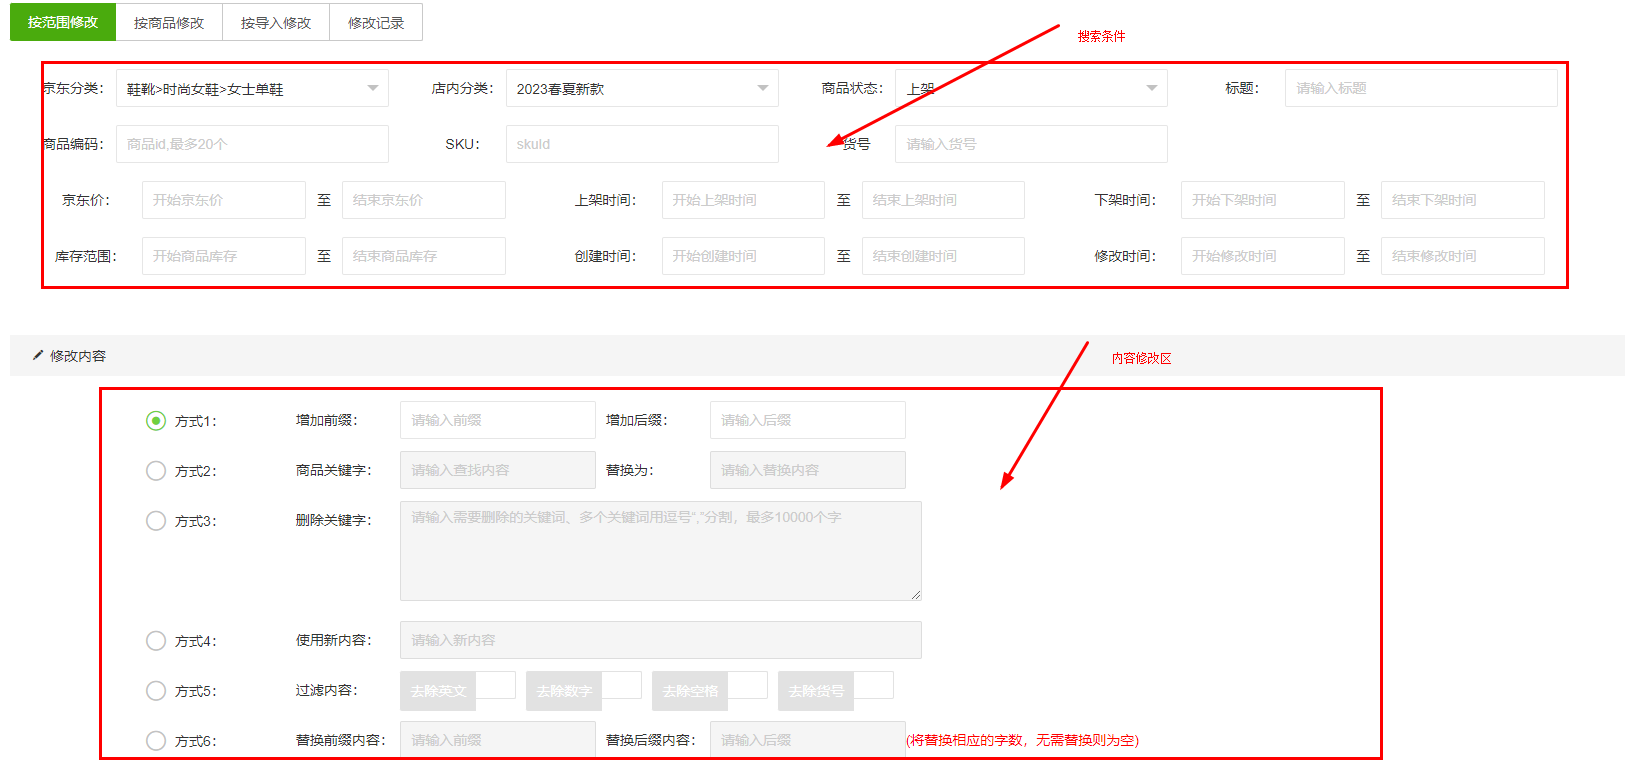Switch to the 按商品修改 tab
This screenshot has height=764, width=1629.
coord(169,23)
